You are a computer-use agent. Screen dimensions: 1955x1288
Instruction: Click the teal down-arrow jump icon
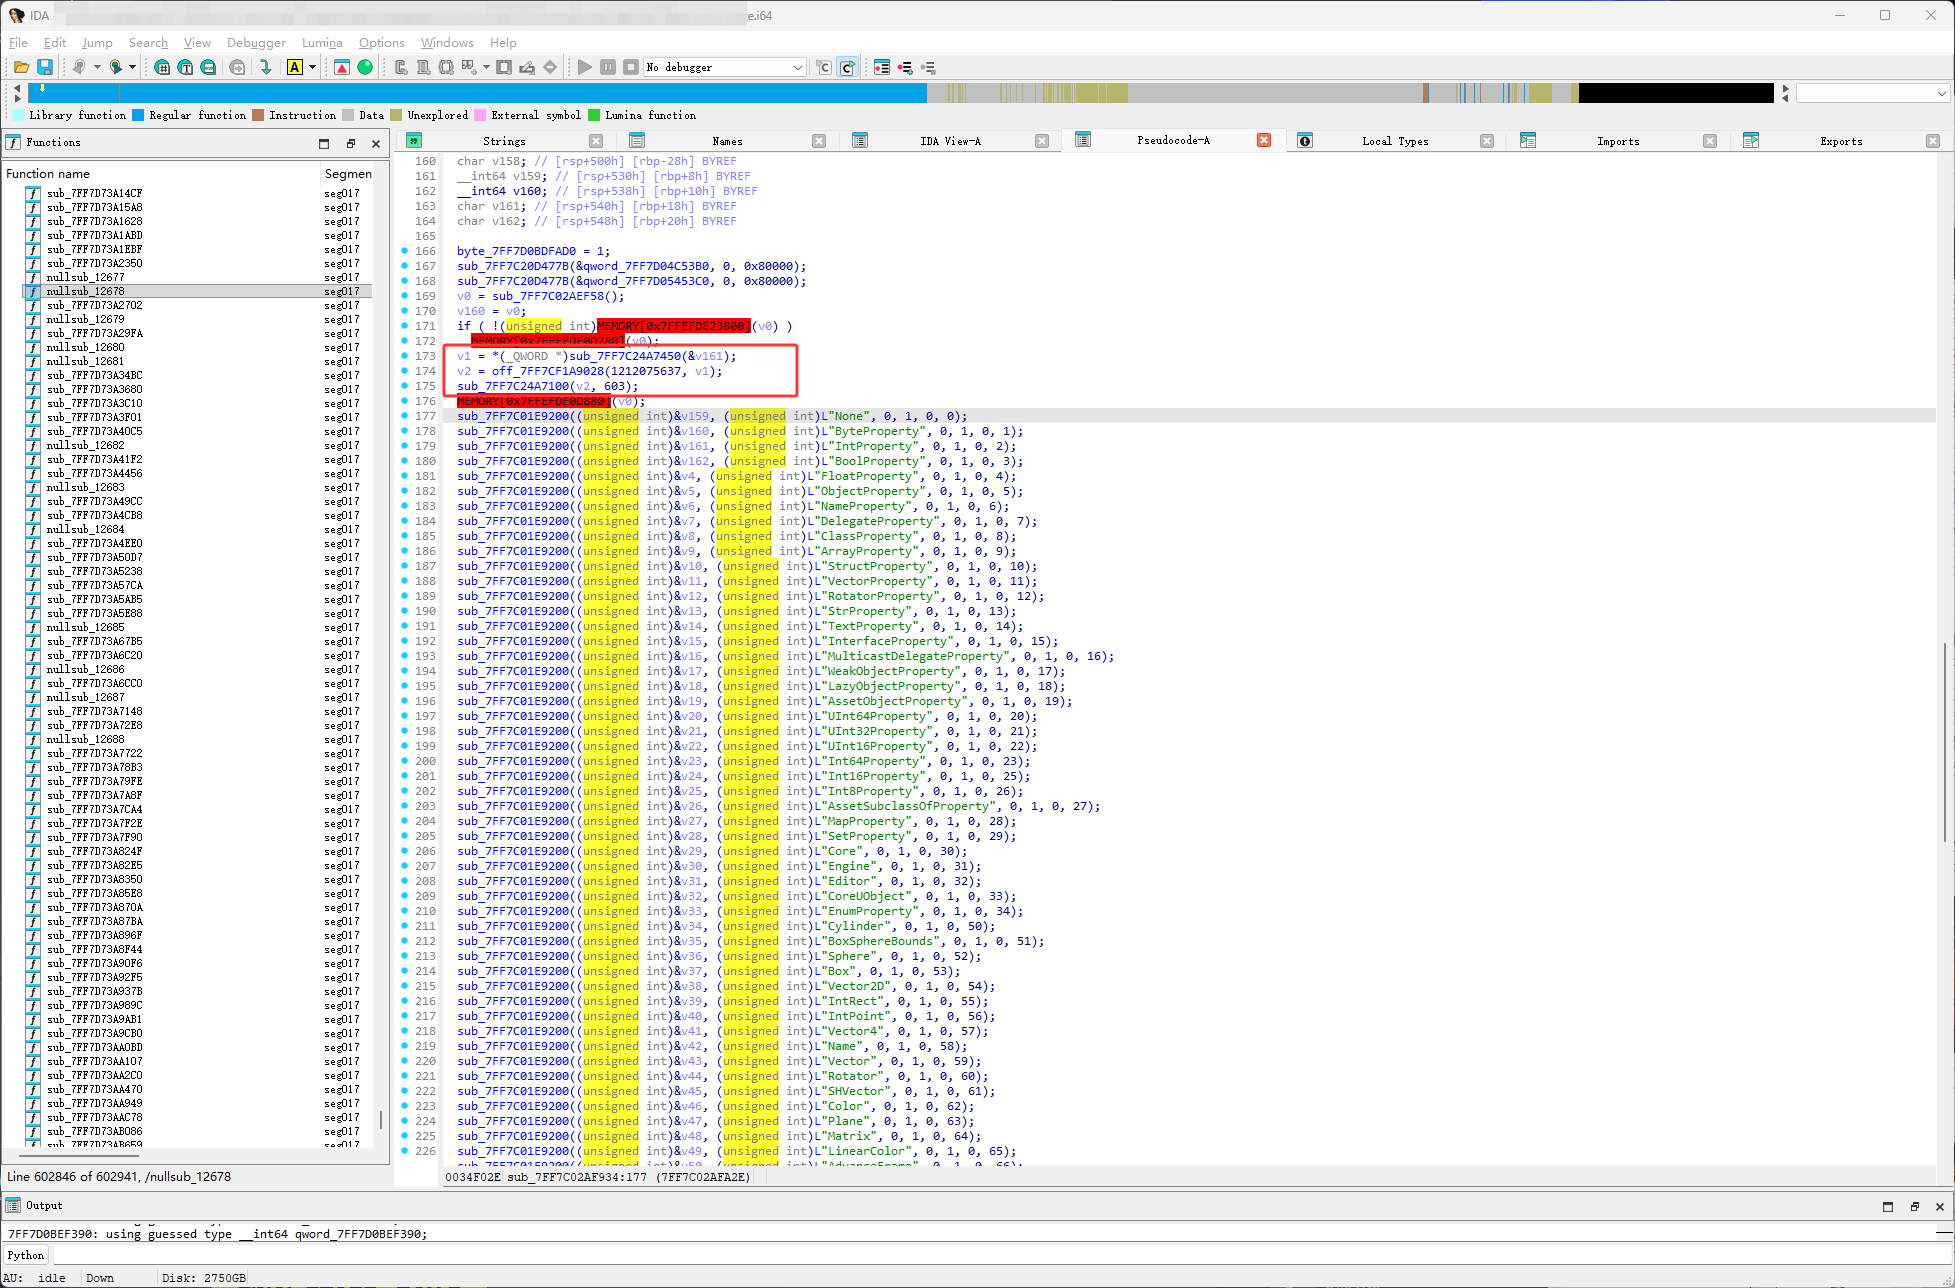[265, 67]
